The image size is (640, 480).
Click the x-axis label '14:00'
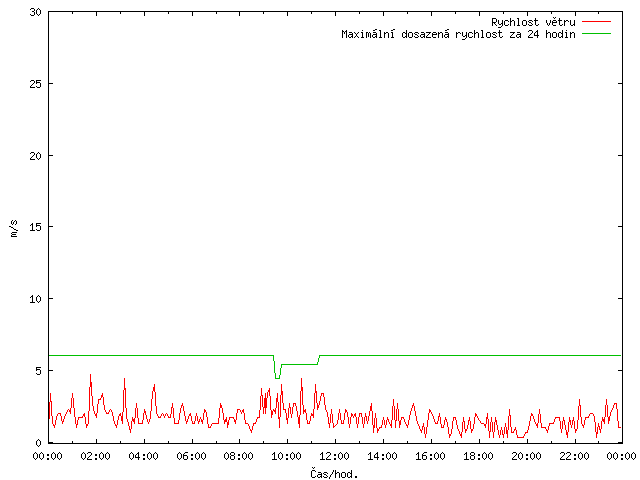tap(383, 456)
